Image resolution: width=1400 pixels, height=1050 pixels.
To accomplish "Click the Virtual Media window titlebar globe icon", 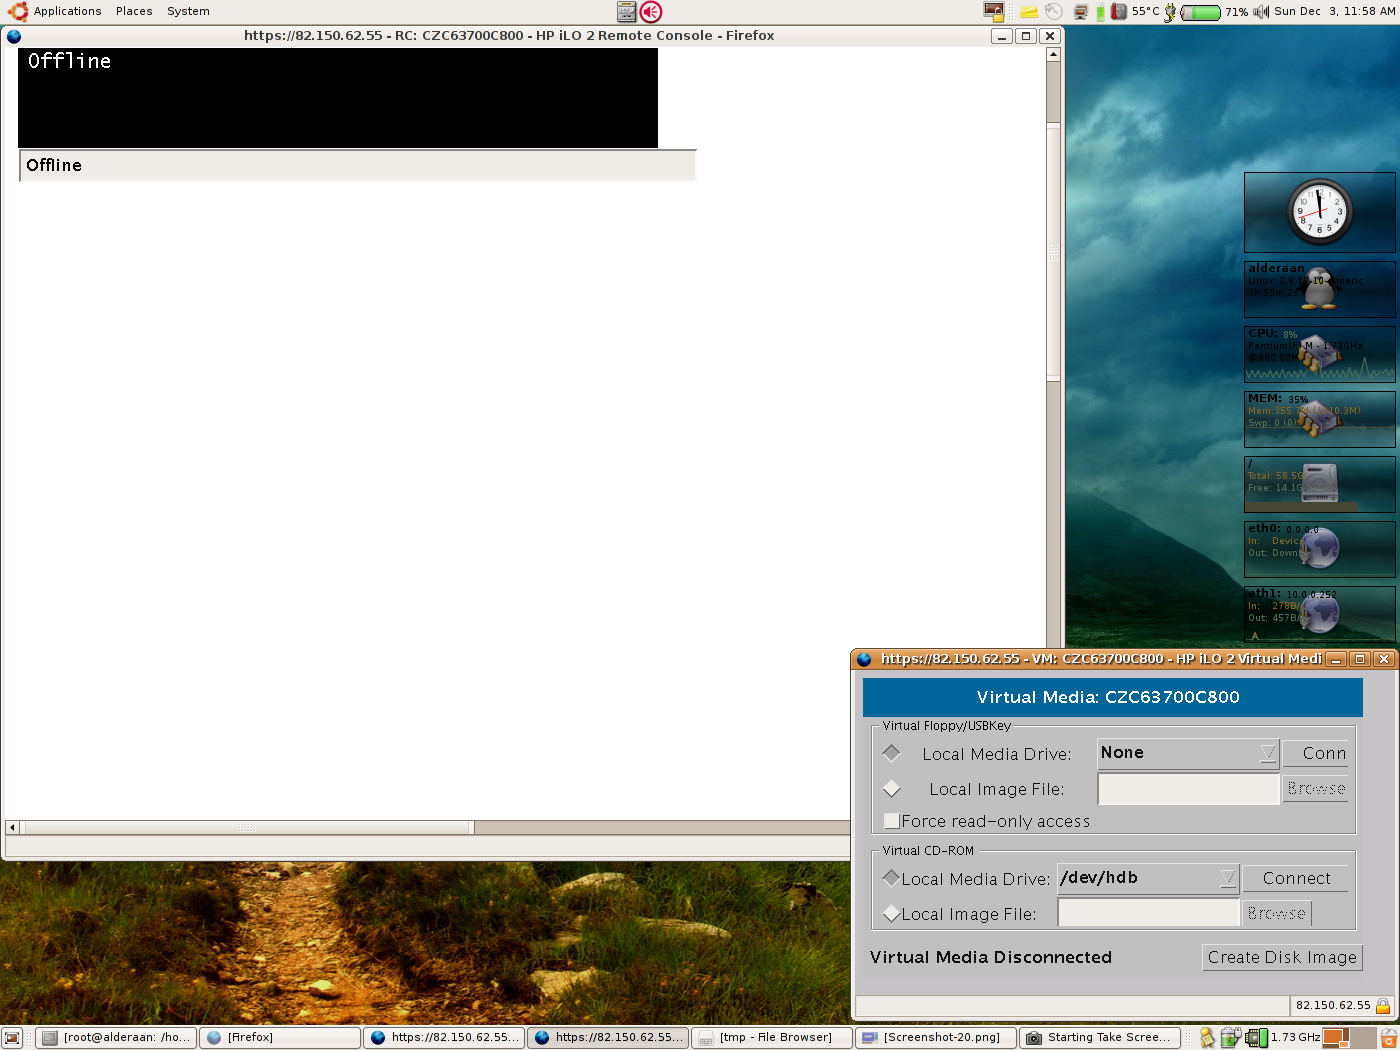I will [864, 659].
